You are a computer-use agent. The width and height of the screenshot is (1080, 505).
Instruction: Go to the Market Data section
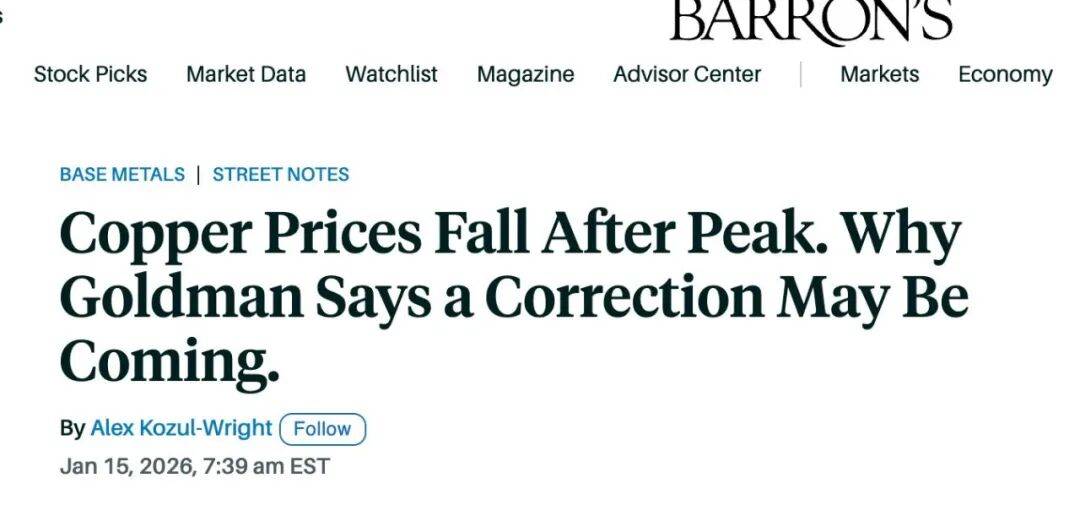[246, 74]
